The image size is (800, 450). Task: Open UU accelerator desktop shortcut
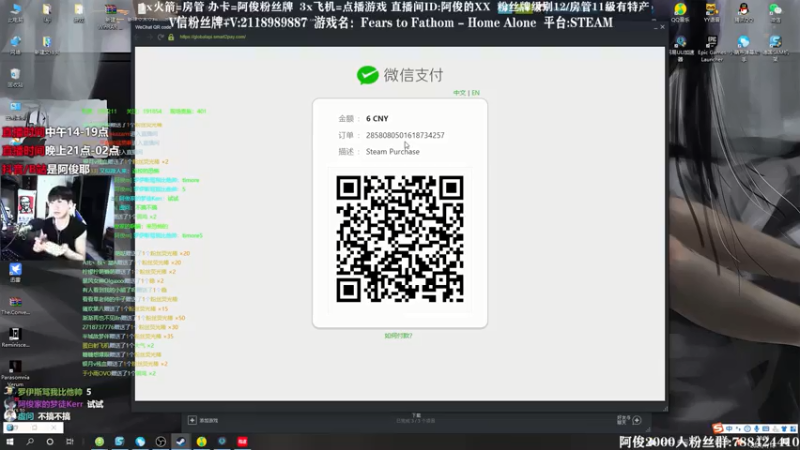(680, 48)
